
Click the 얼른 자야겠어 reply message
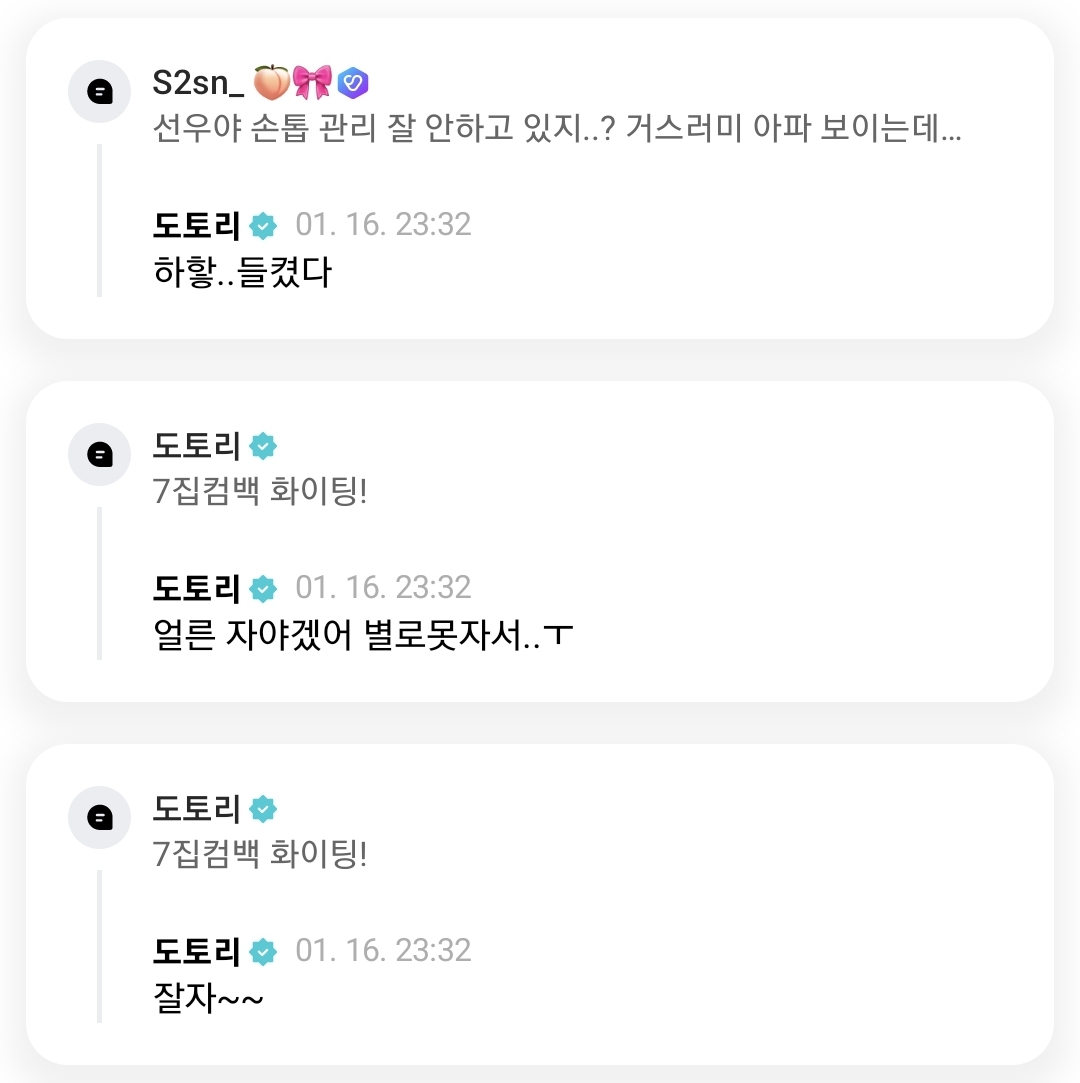coord(365,635)
